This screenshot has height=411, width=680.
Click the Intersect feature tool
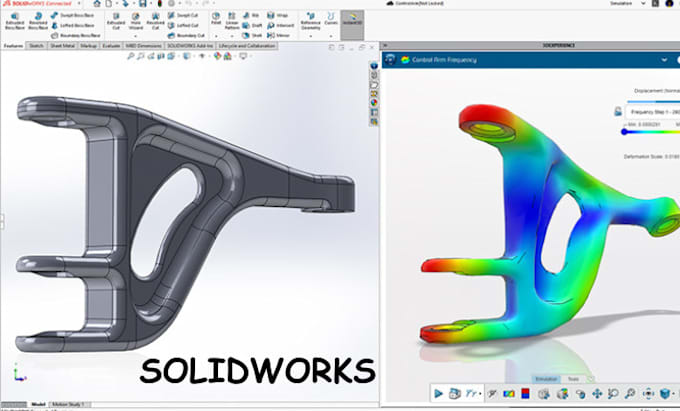[x=281, y=26]
